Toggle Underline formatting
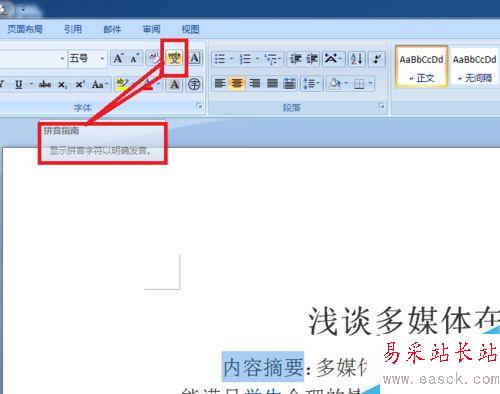 [x=19, y=84]
